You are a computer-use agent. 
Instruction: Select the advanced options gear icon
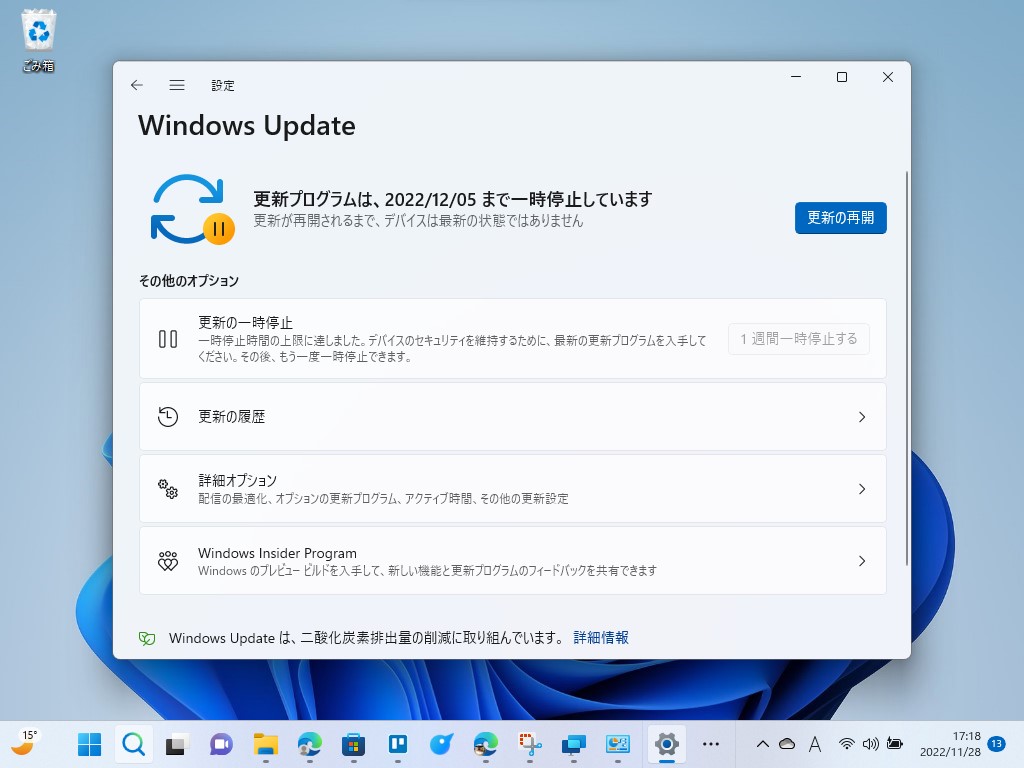[x=168, y=488]
